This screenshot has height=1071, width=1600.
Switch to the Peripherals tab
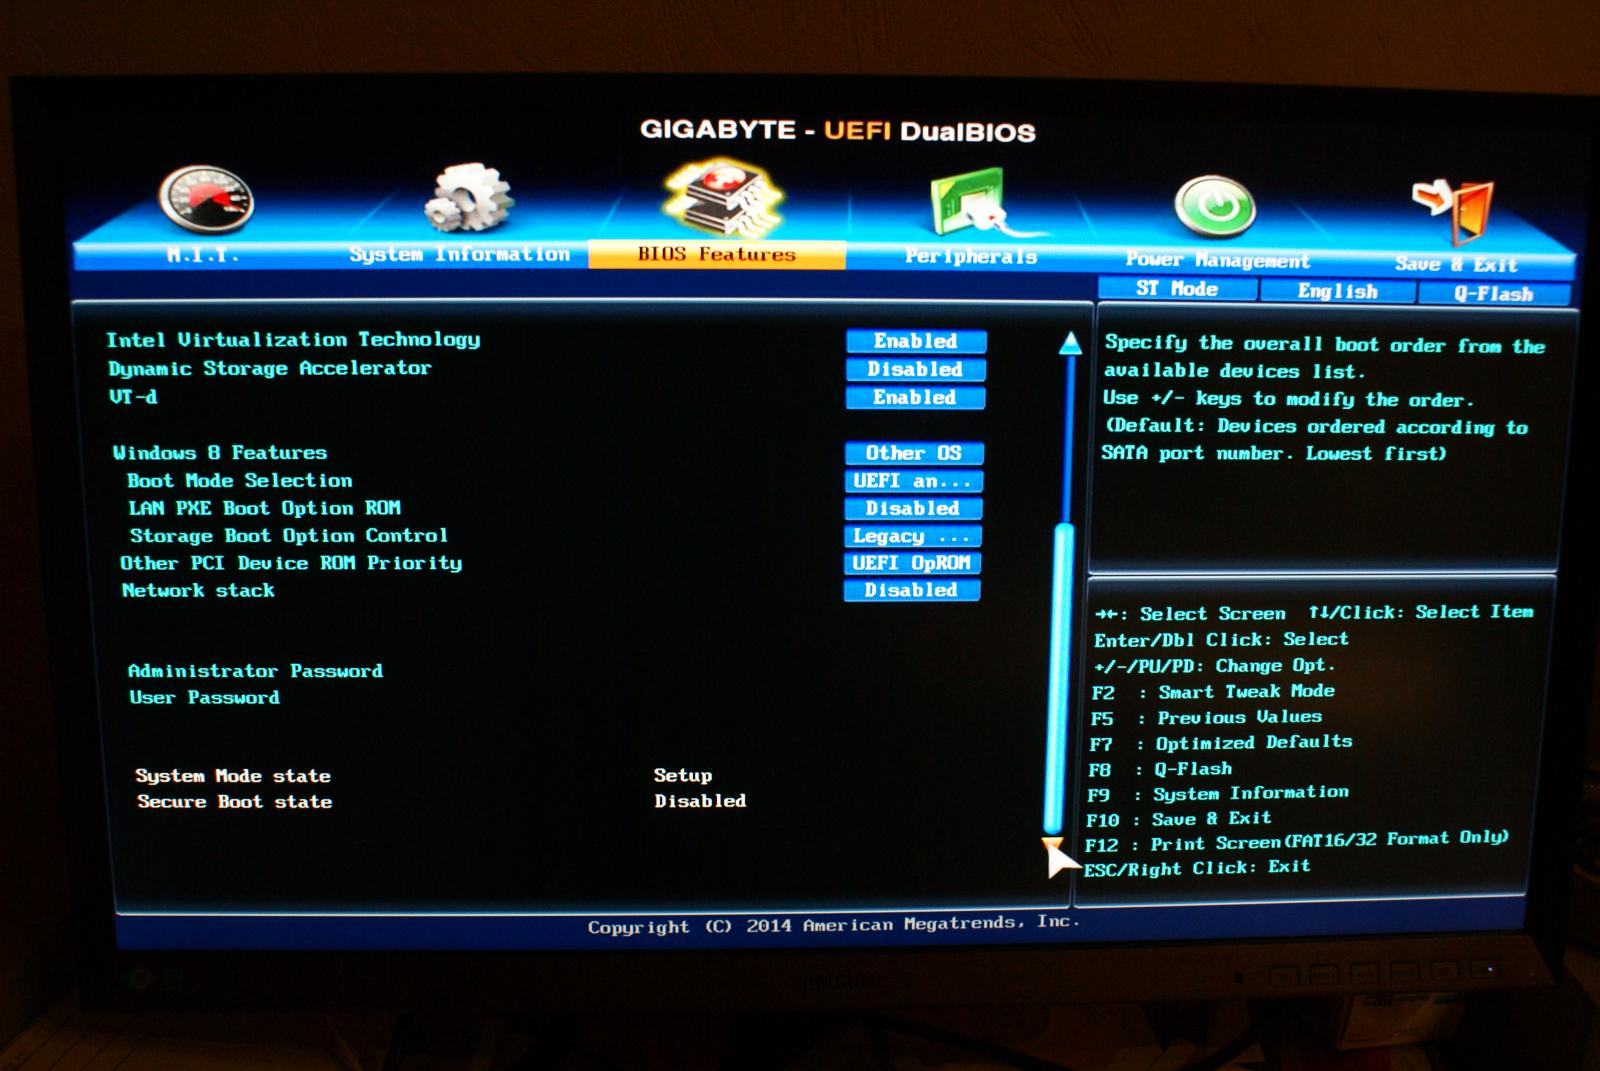point(971,256)
